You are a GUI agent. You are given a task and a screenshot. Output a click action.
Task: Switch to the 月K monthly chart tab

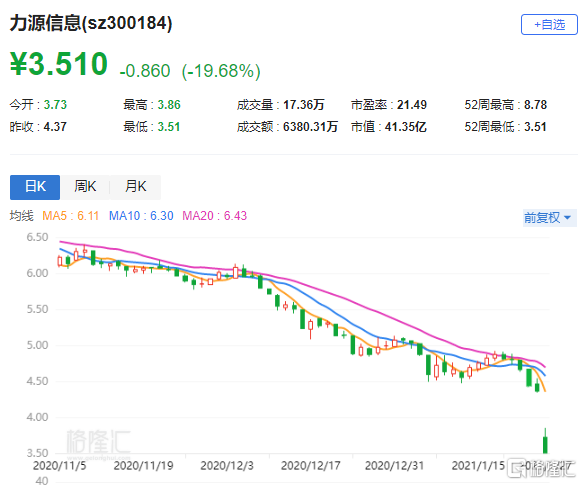pos(135,187)
